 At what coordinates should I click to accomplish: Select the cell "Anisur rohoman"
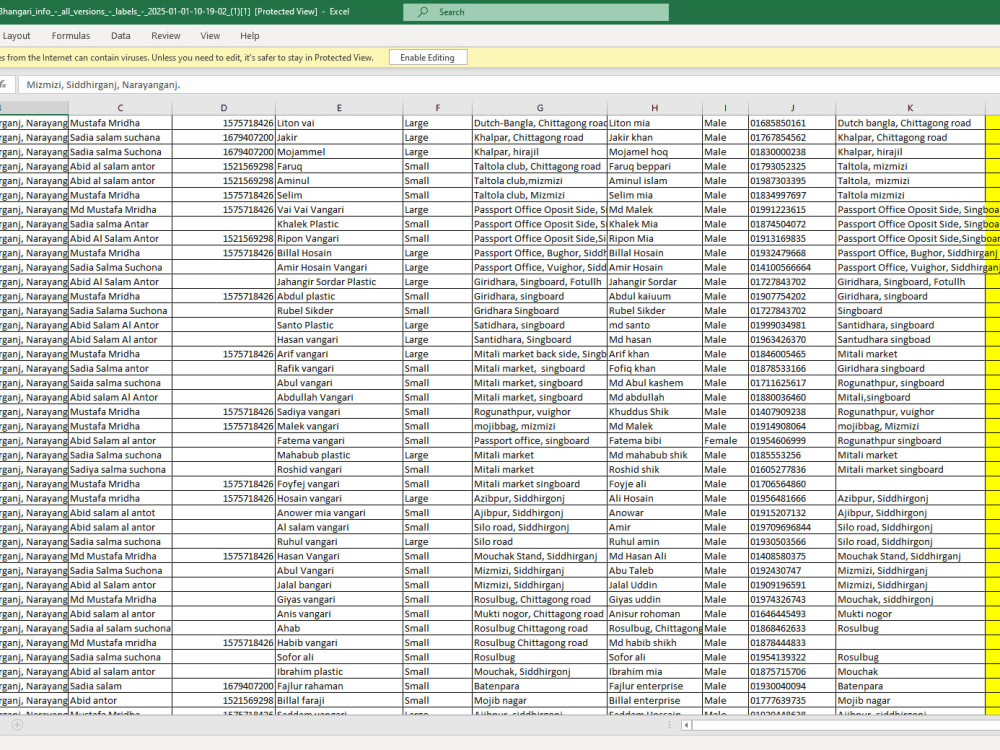(654, 614)
